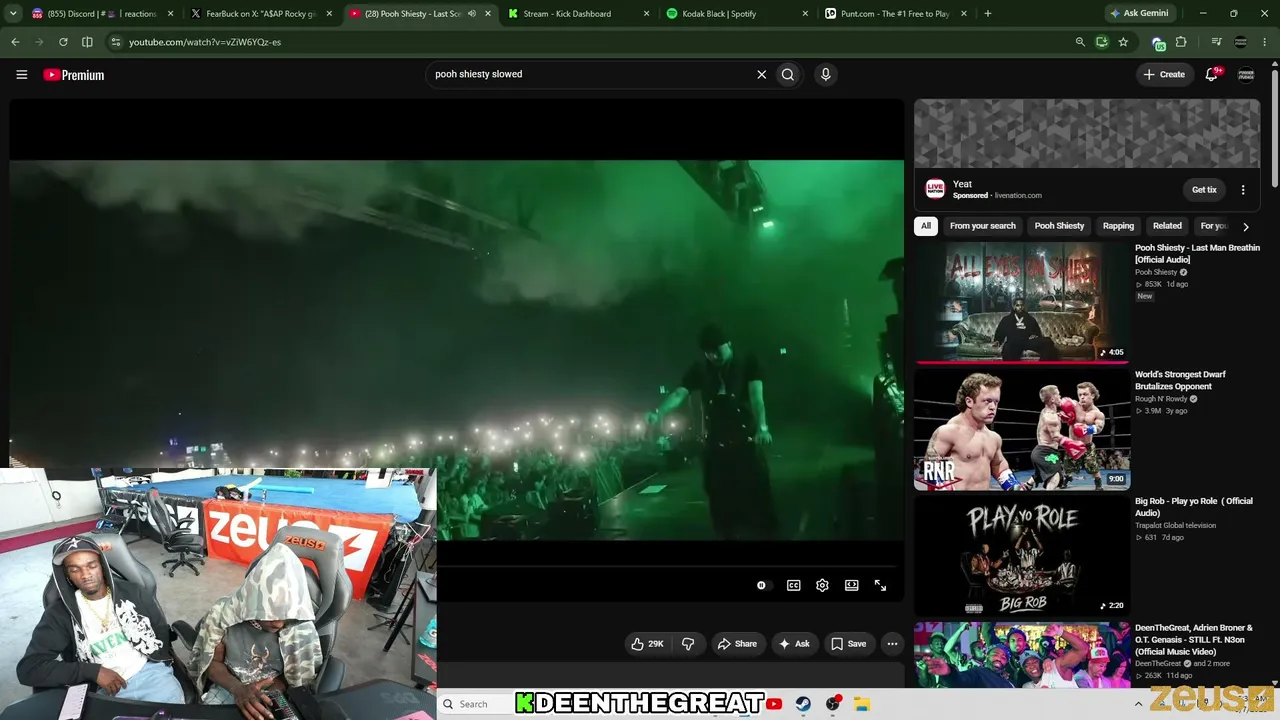The width and height of the screenshot is (1280, 720).
Task: Clear the YouTube search box text
Action: coord(761,74)
